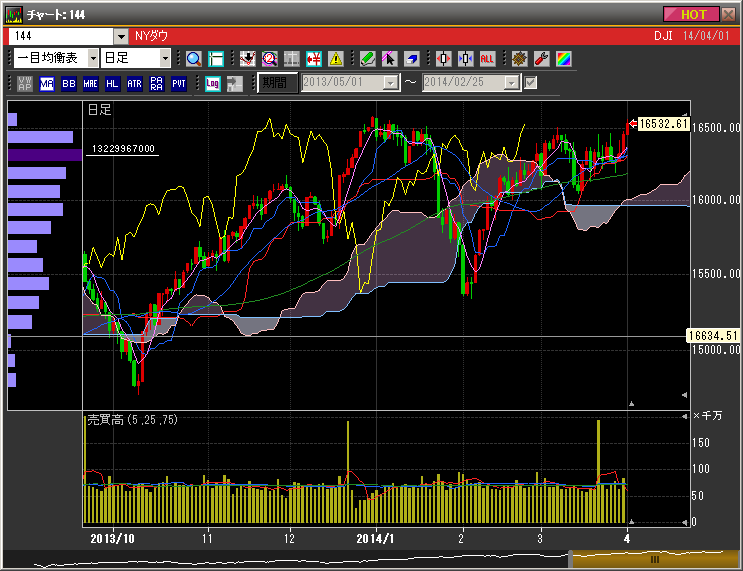Expand the 日足 timeframe dropdown
Viewport: 743px width, 571px height.
click(x=165, y=59)
